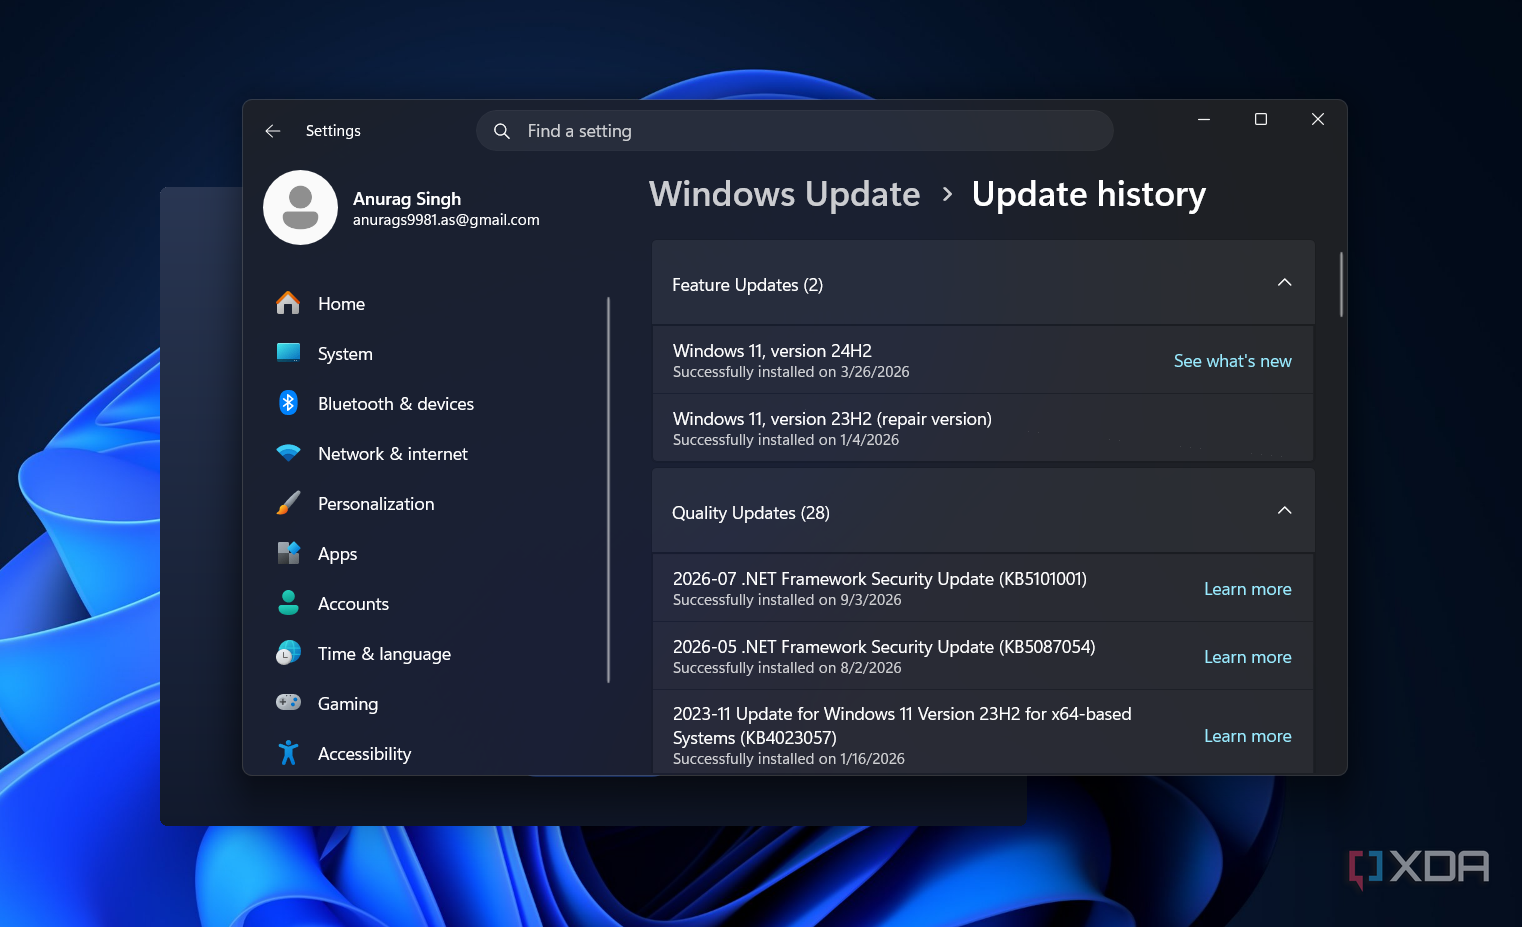Go to Network & internet settings
The image size is (1522, 927).
point(393,454)
